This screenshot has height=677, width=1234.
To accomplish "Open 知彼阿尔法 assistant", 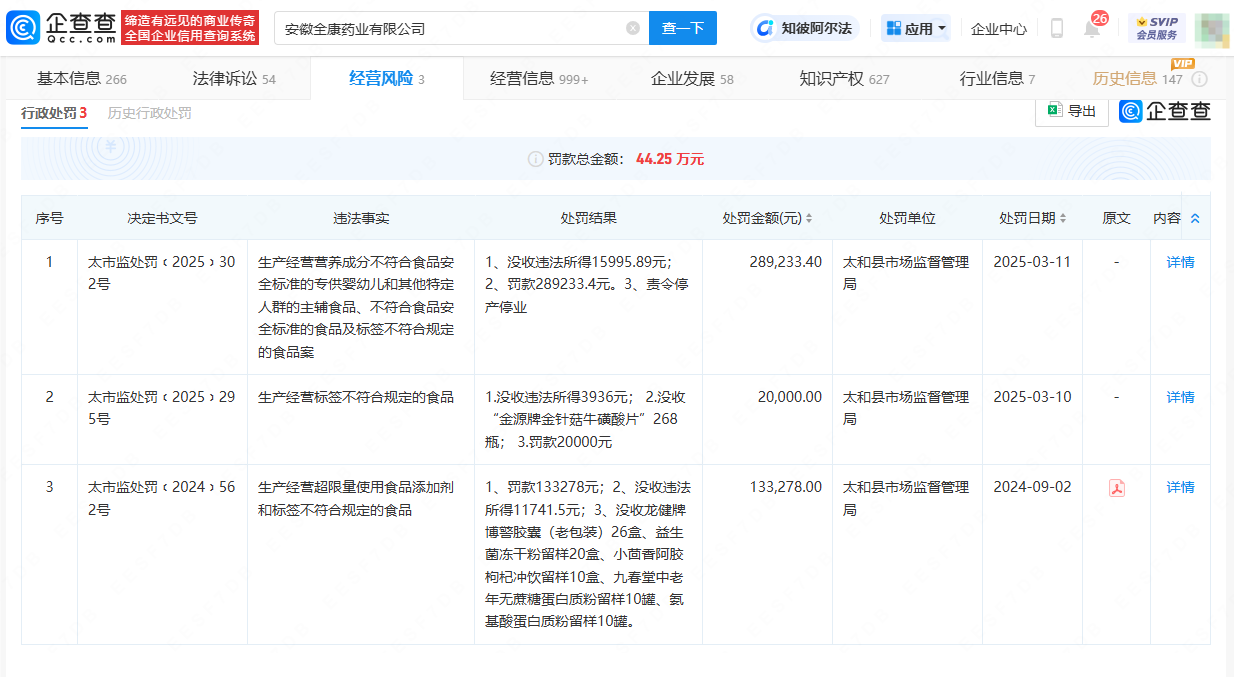I will coord(805,28).
